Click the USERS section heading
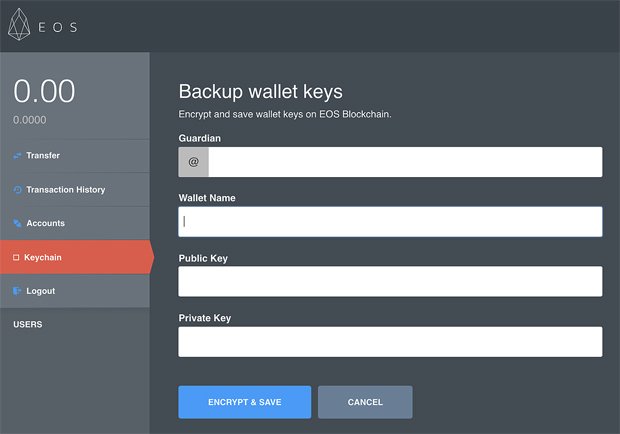This screenshot has height=434, width=620. coord(28,325)
